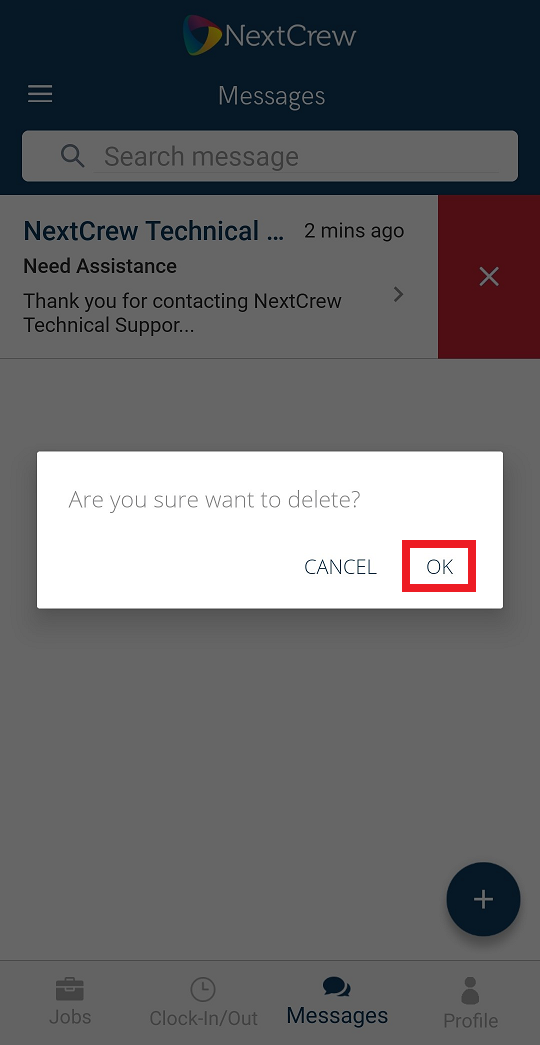Open the NextCrew Technical message title

(154, 231)
